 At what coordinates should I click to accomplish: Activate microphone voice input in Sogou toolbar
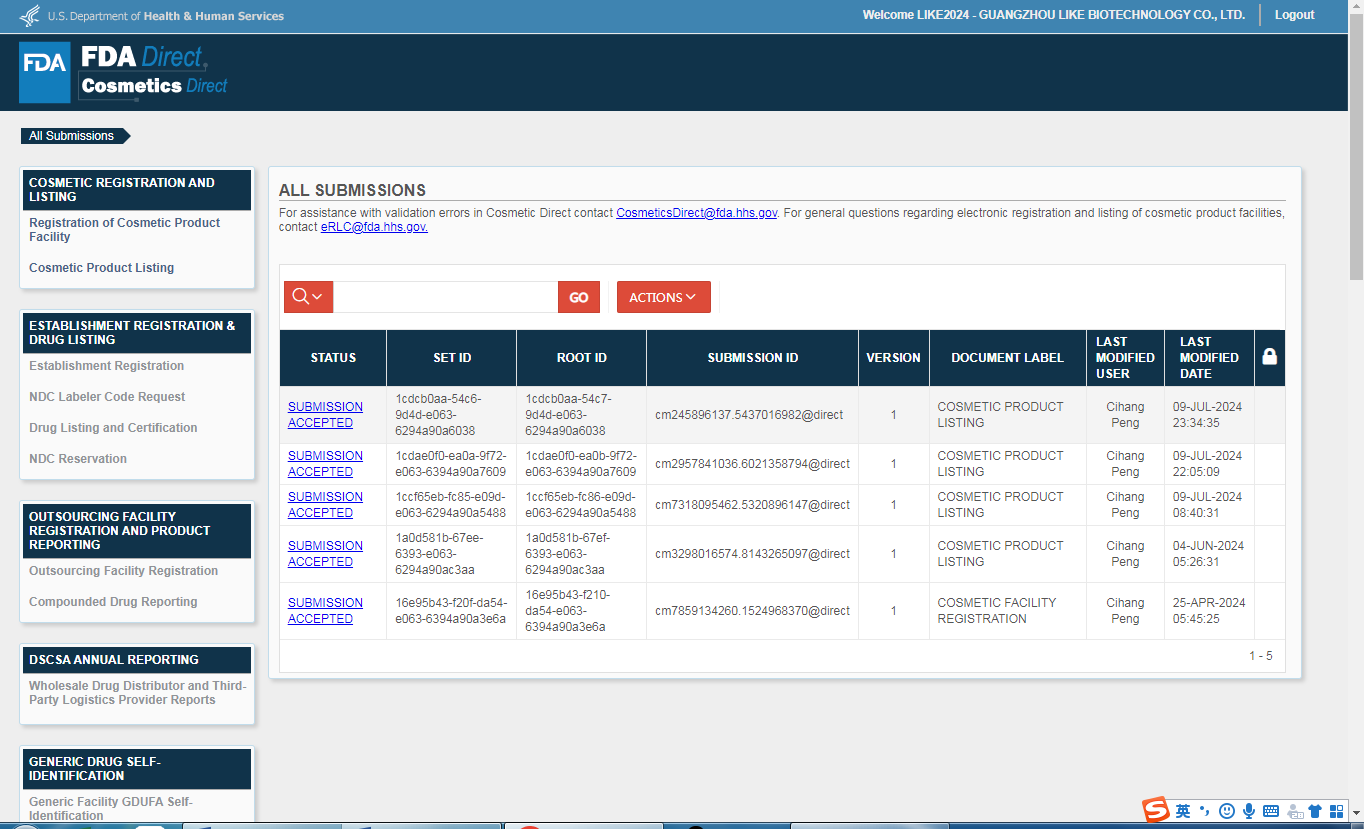click(1248, 811)
